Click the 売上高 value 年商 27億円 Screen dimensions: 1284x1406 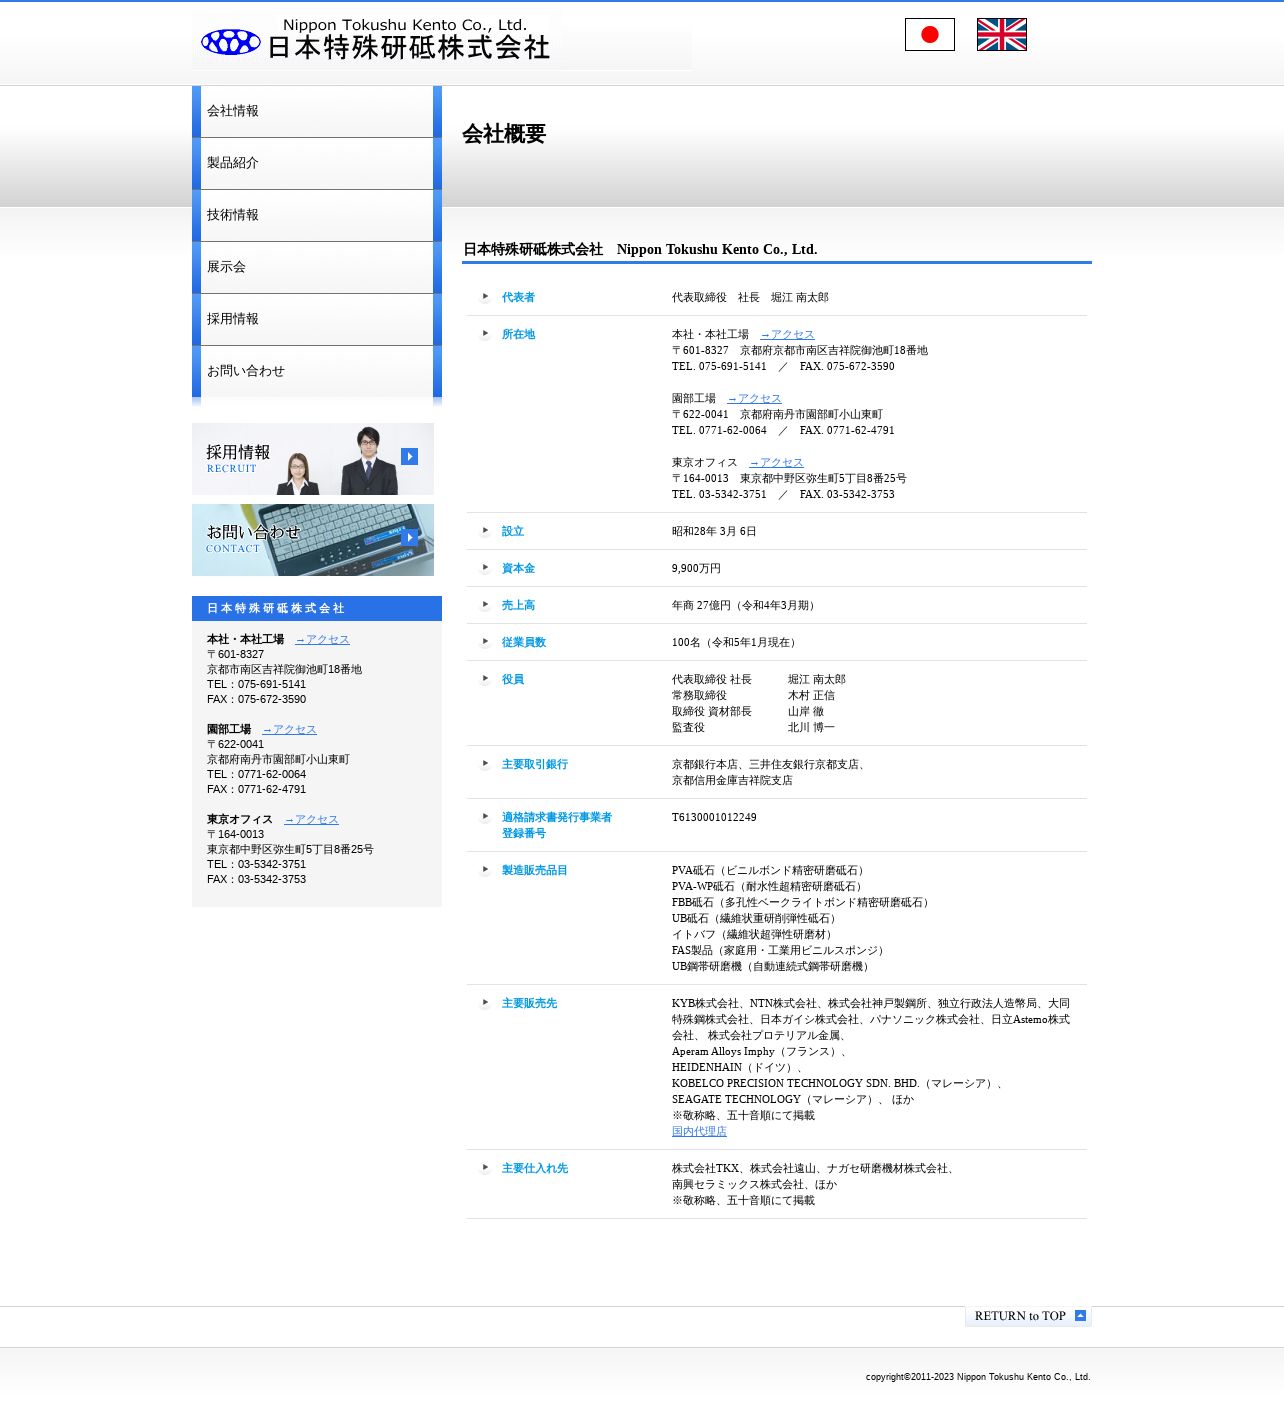(x=746, y=606)
